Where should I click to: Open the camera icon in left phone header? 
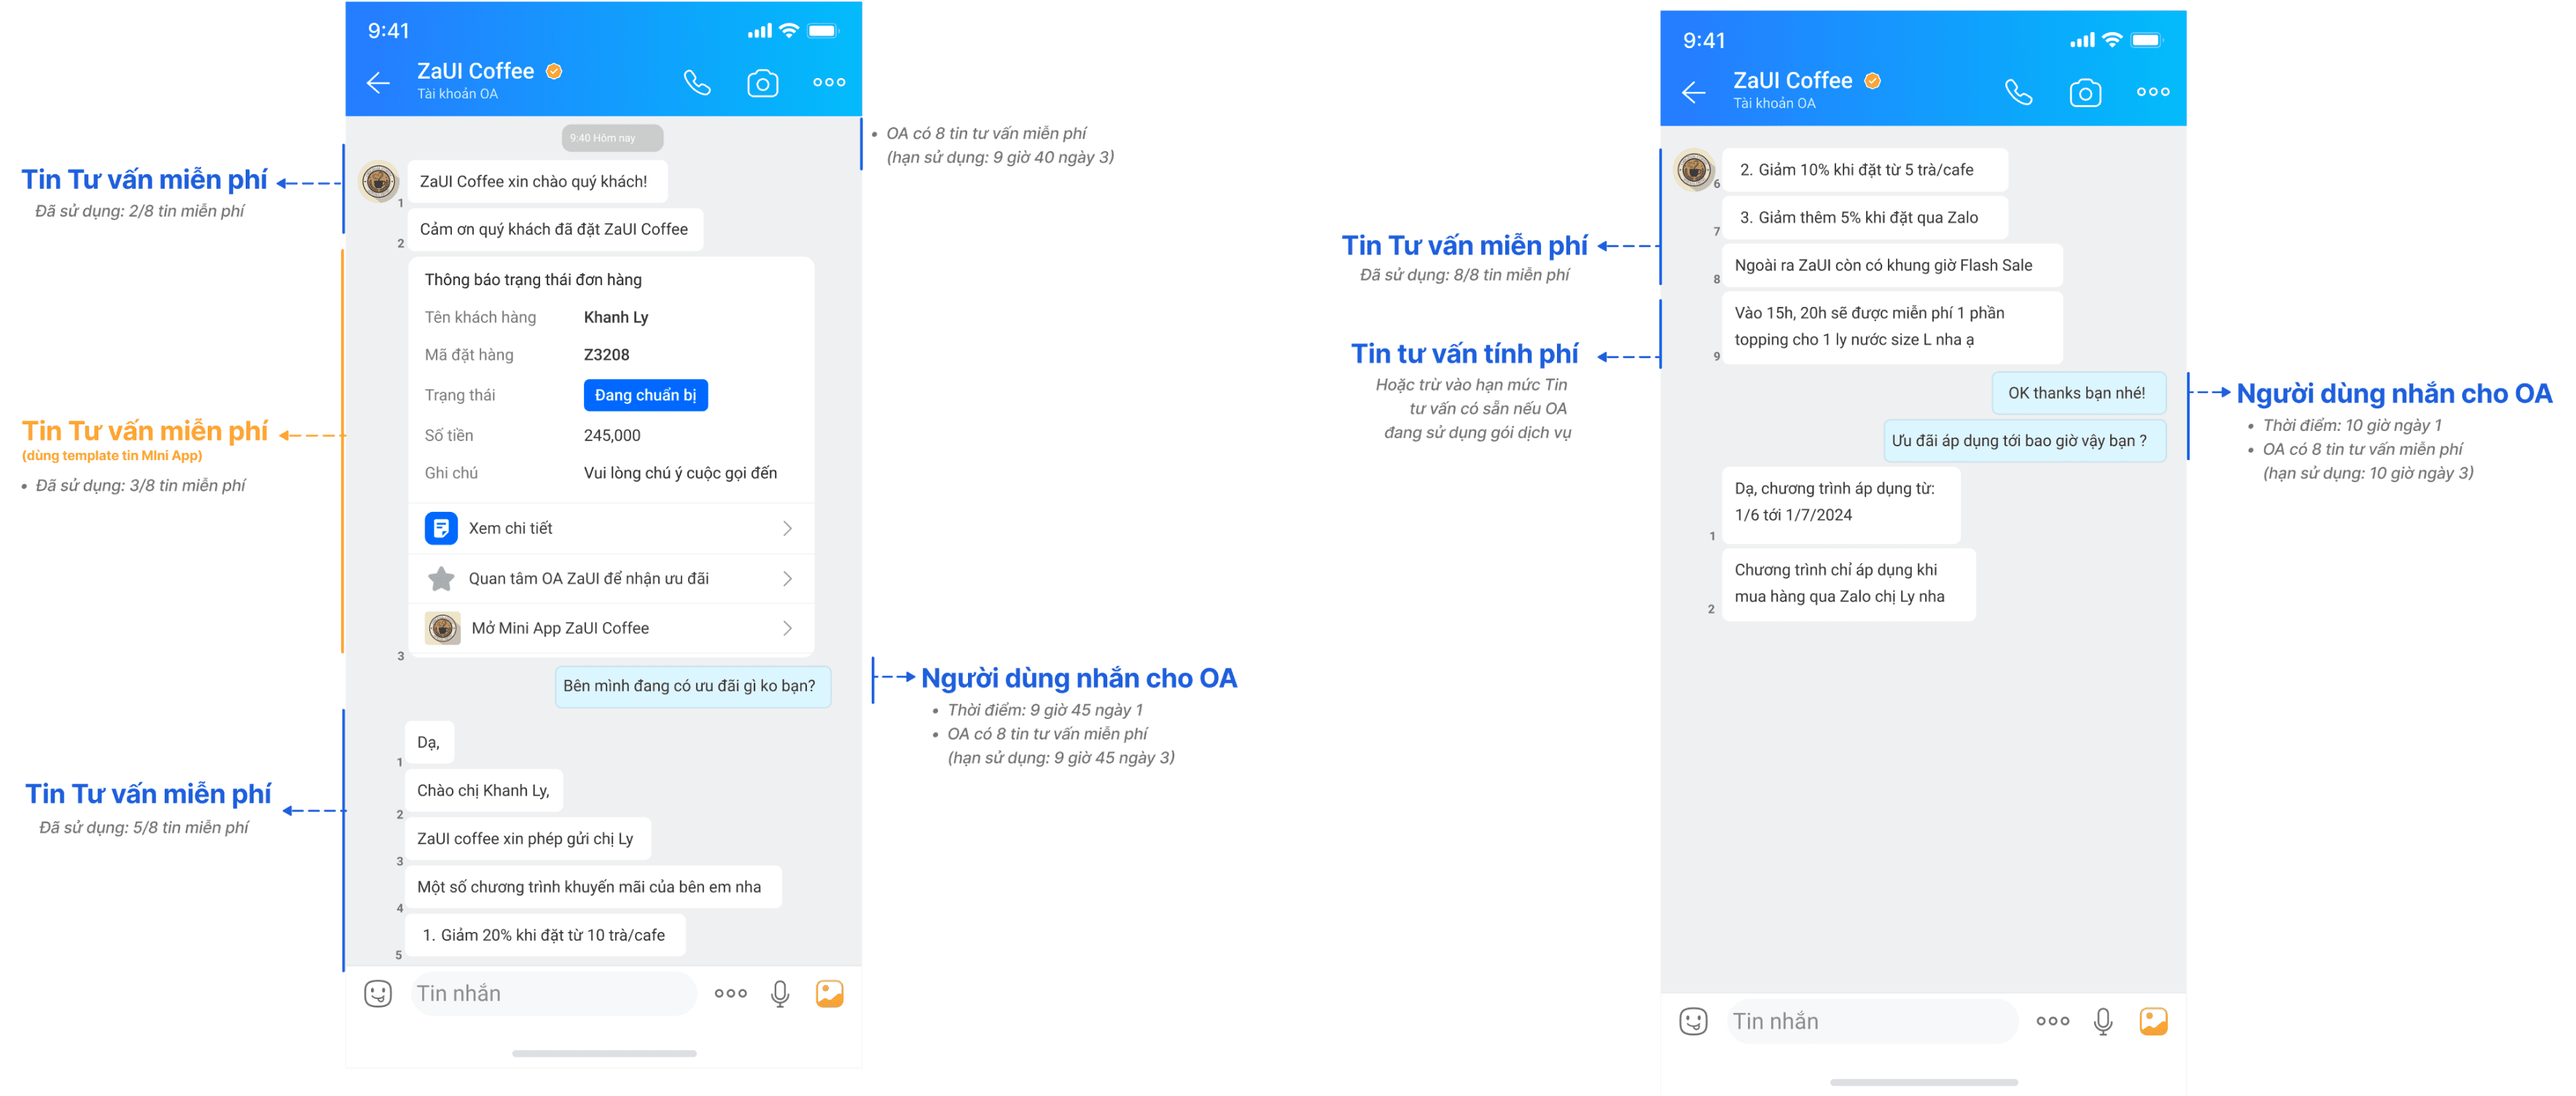point(762,83)
